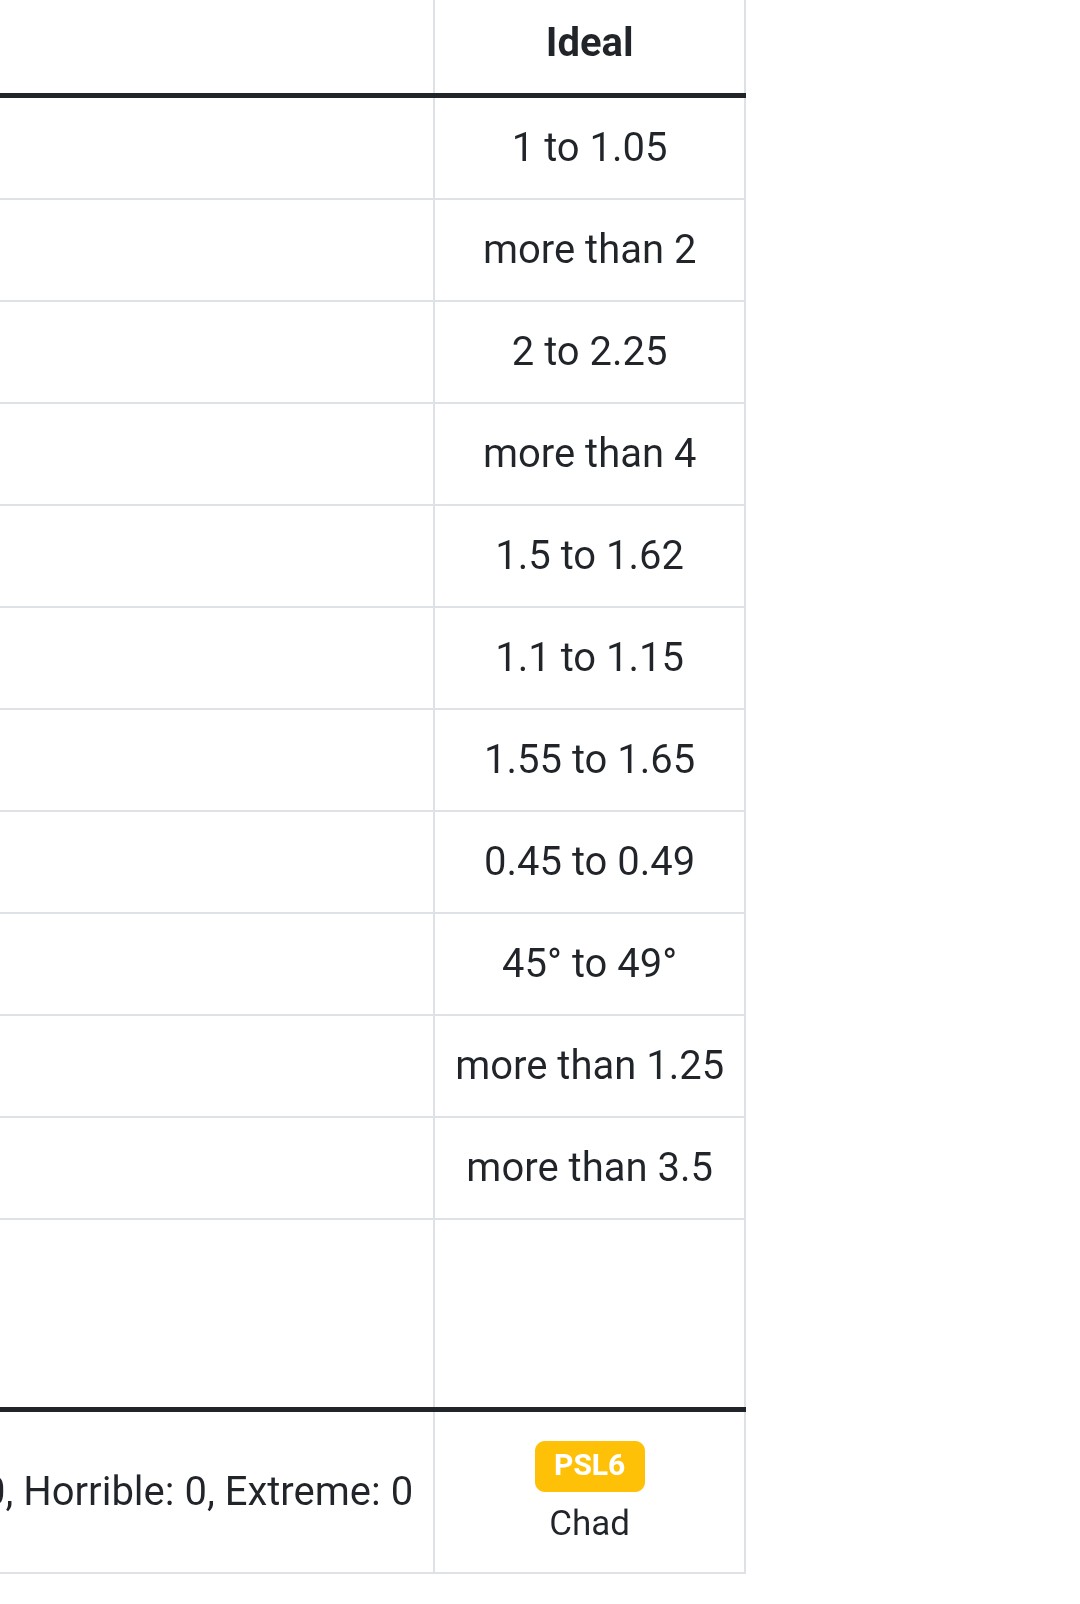The height and width of the screenshot is (1604, 1080).
Task: Click the 'more than 4' cell
Action: pyautogui.click(x=589, y=454)
